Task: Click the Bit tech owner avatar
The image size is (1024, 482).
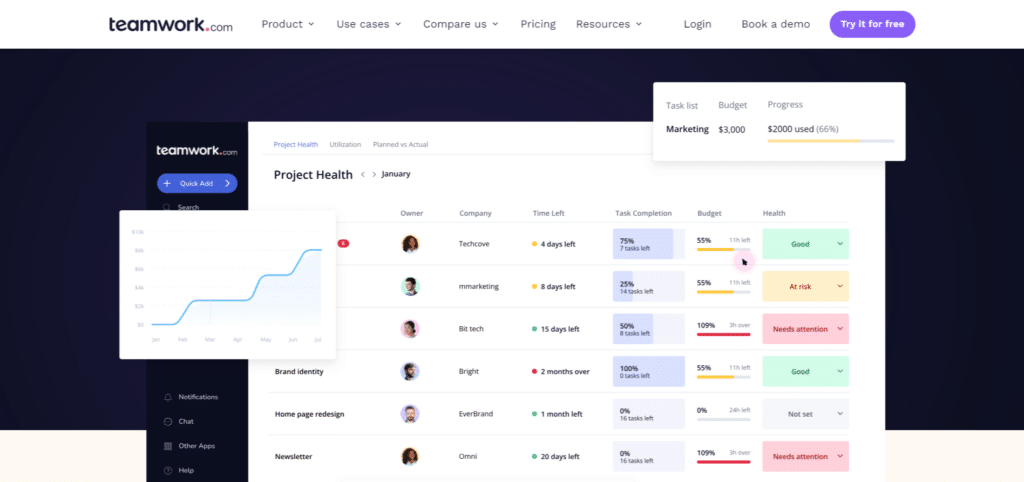Action: (x=410, y=329)
